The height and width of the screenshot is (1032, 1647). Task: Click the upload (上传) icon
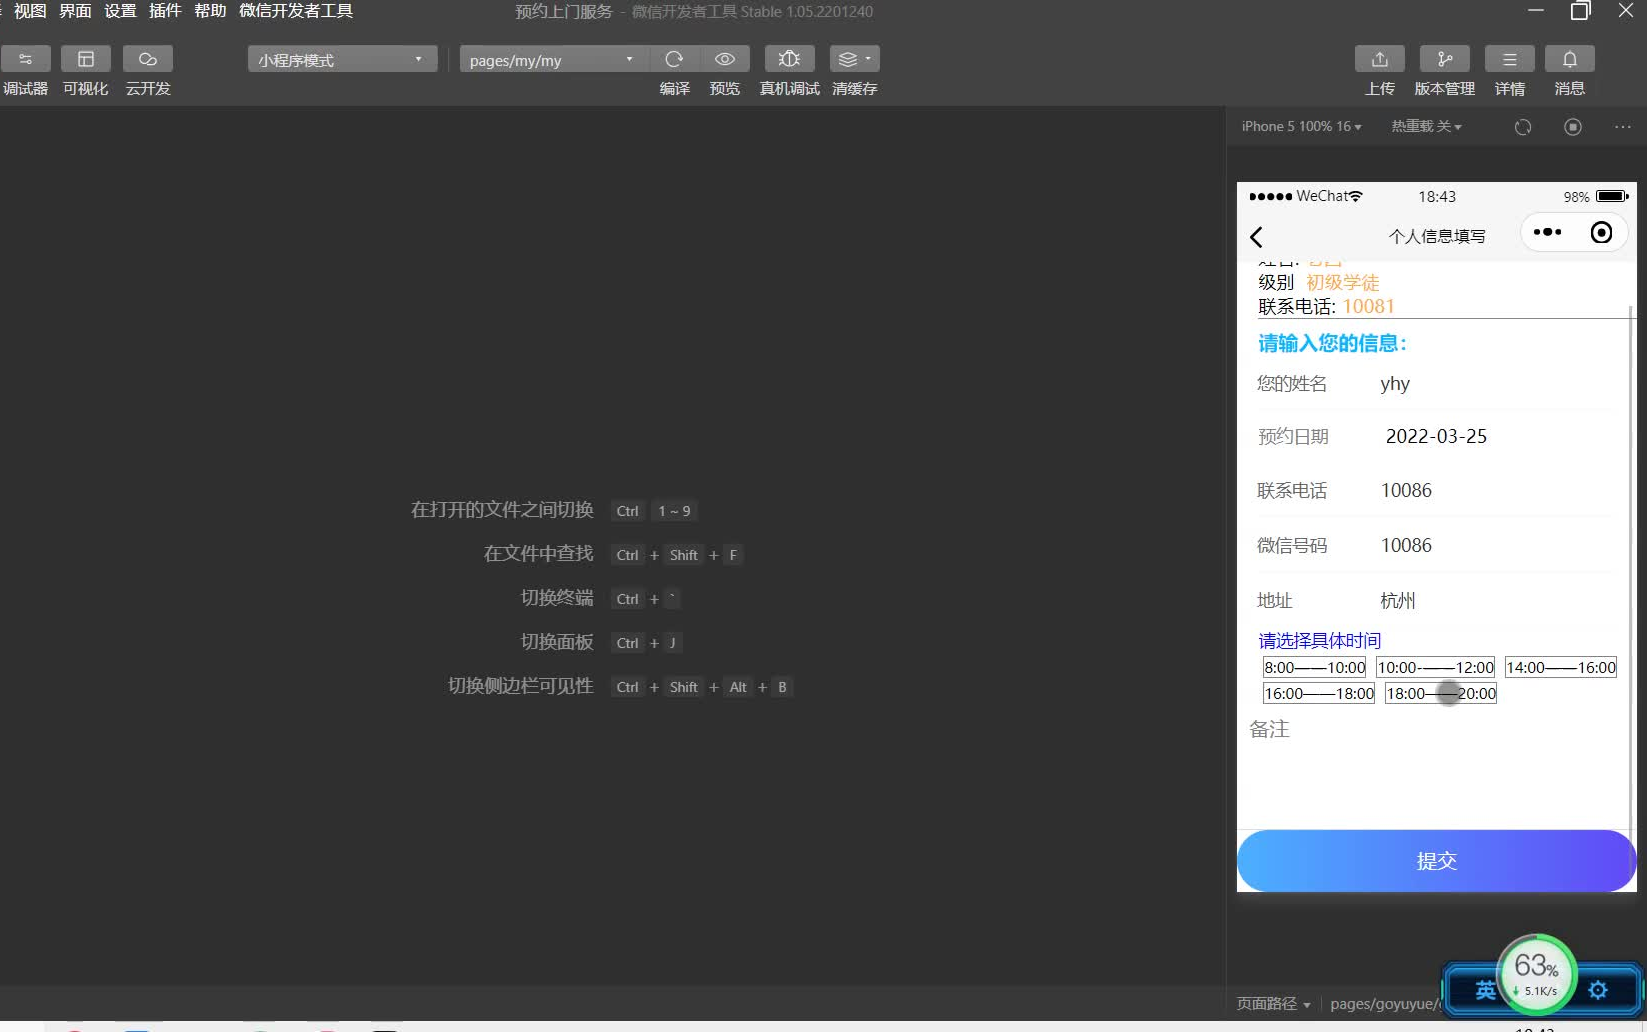[x=1380, y=59]
